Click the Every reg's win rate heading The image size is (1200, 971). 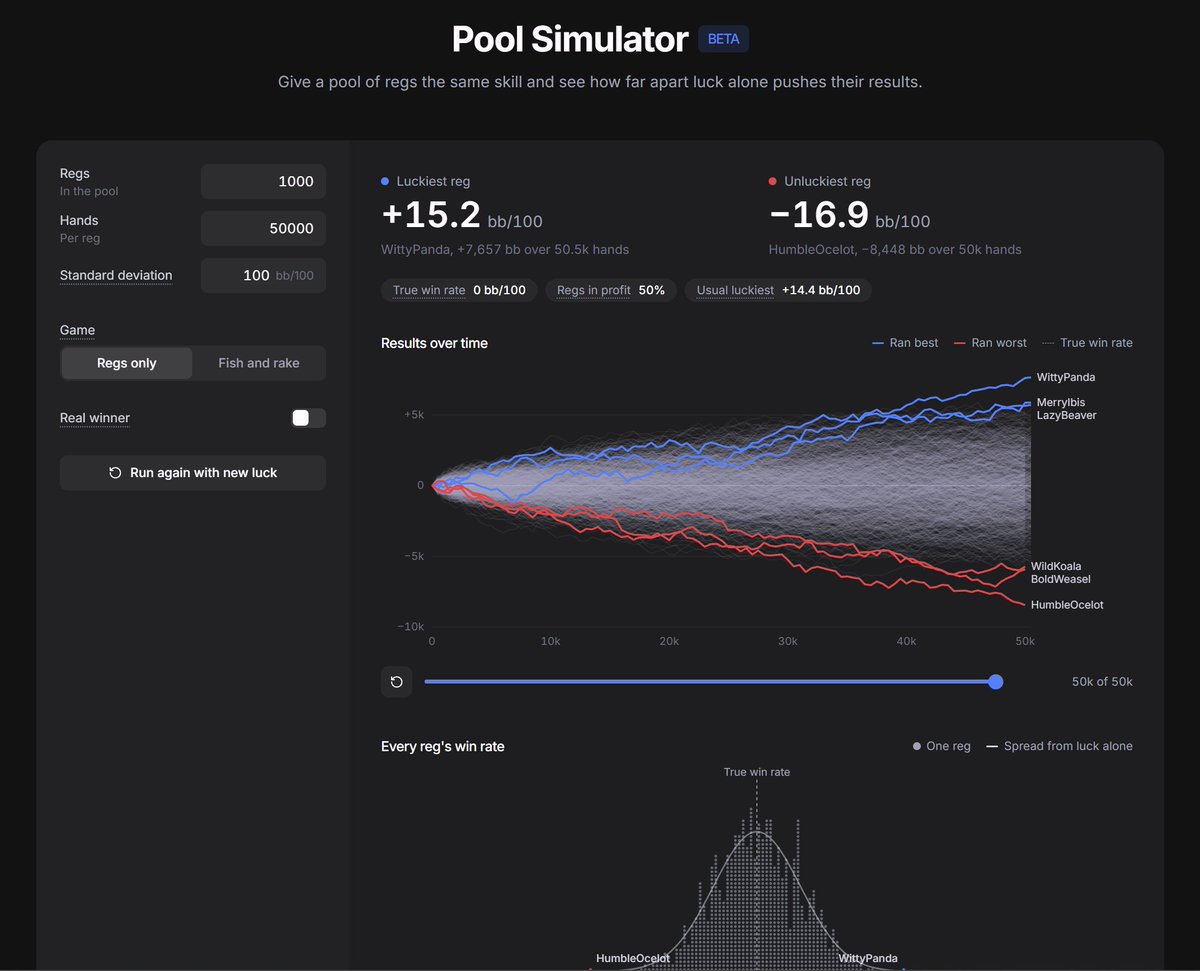(x=442, y=746)
